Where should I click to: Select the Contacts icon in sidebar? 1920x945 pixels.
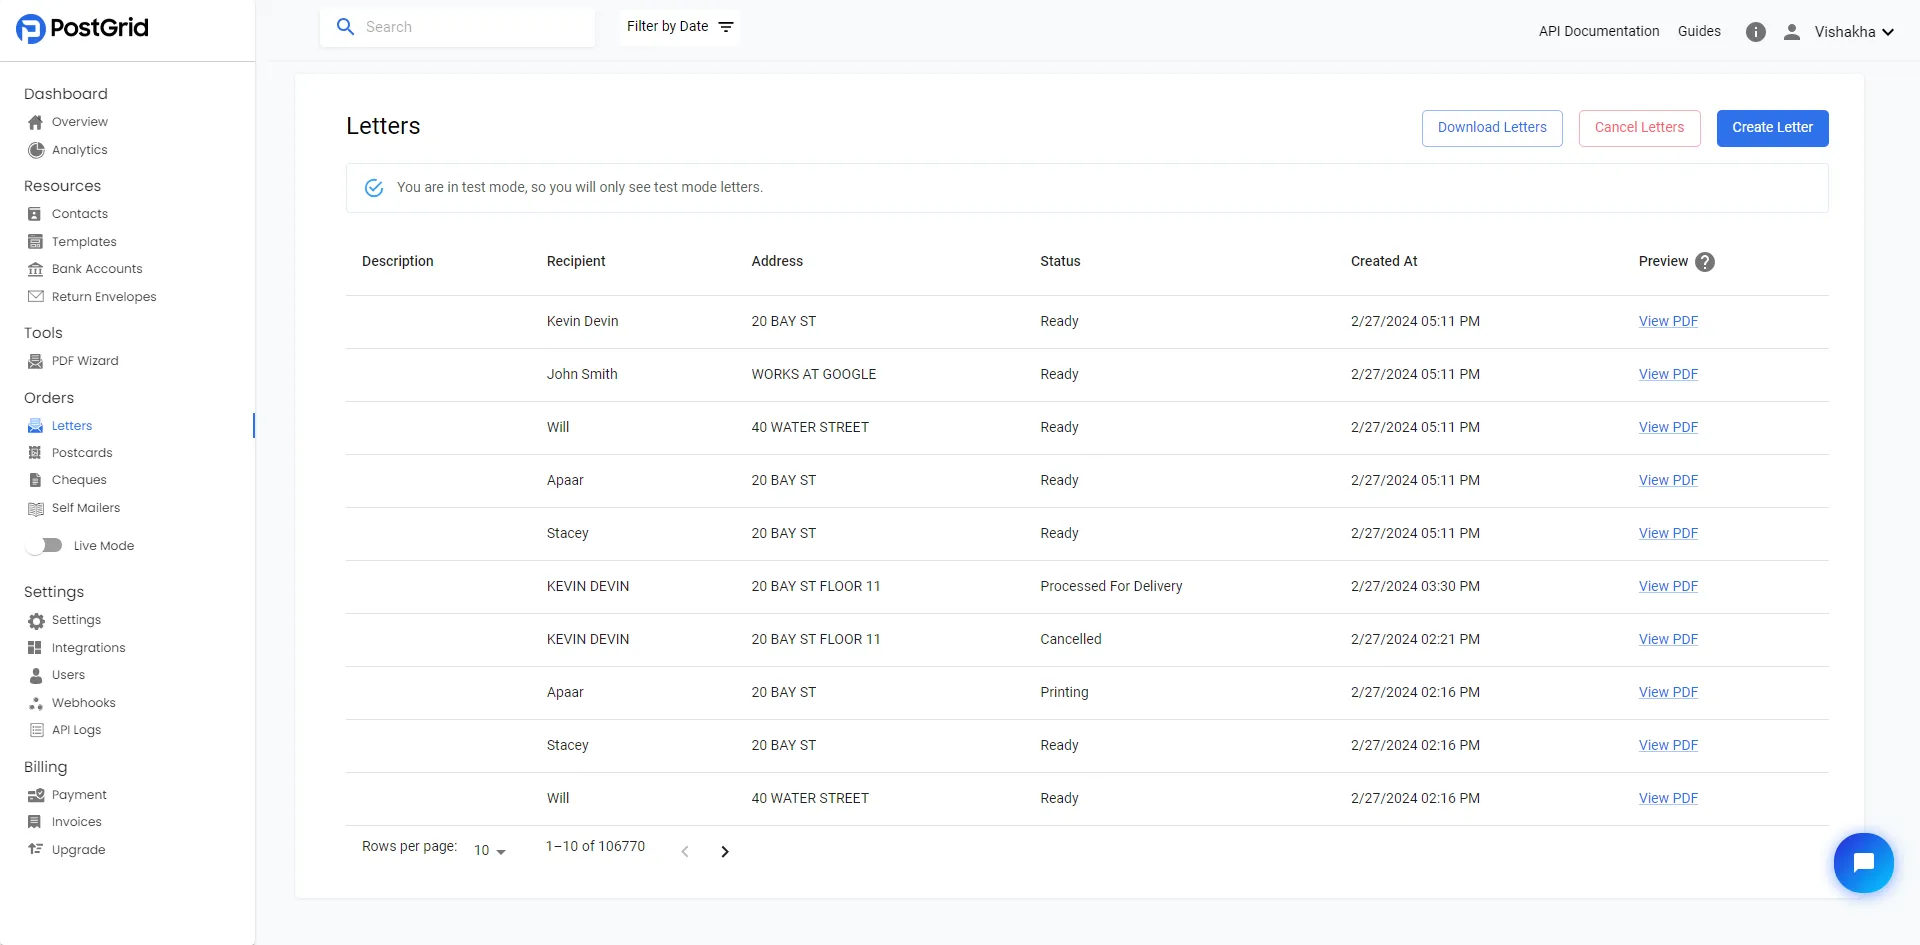pyautogui.click(x=35, y=213)
